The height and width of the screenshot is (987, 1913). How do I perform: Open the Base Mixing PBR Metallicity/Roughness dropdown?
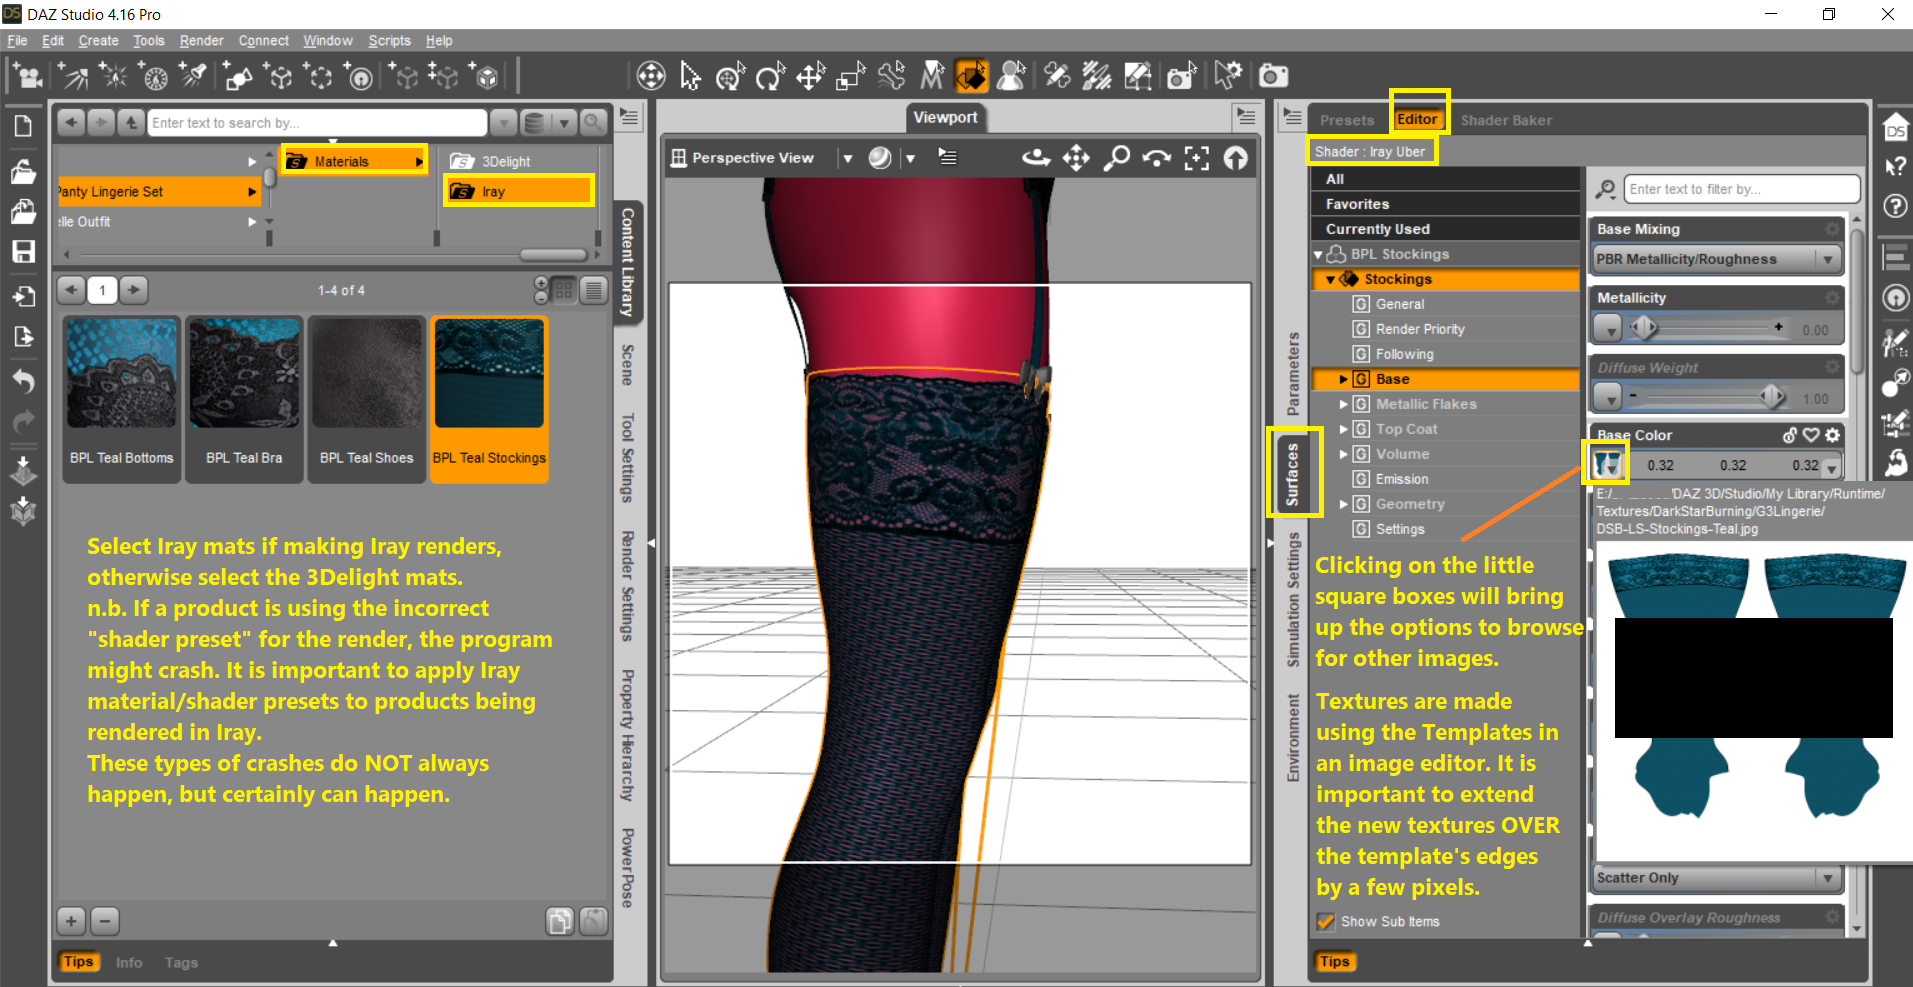click(x=1716, y=259)
